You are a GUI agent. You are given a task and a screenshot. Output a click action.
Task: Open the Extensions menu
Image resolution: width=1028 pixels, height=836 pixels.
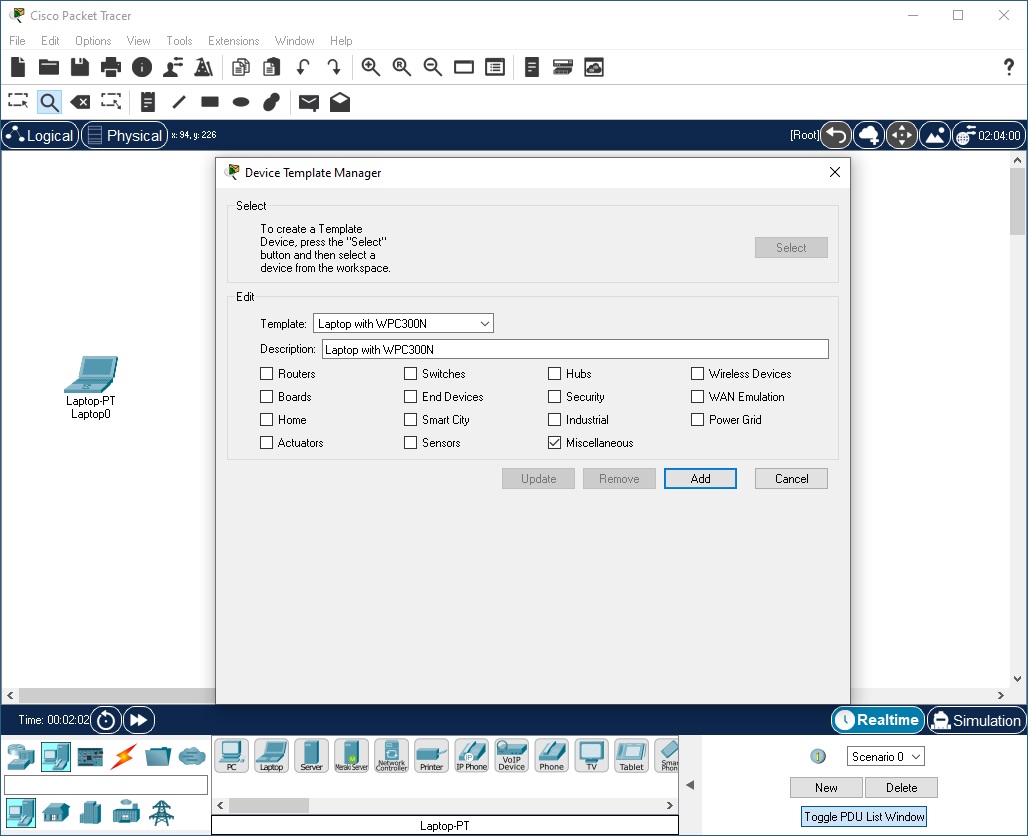233,41
